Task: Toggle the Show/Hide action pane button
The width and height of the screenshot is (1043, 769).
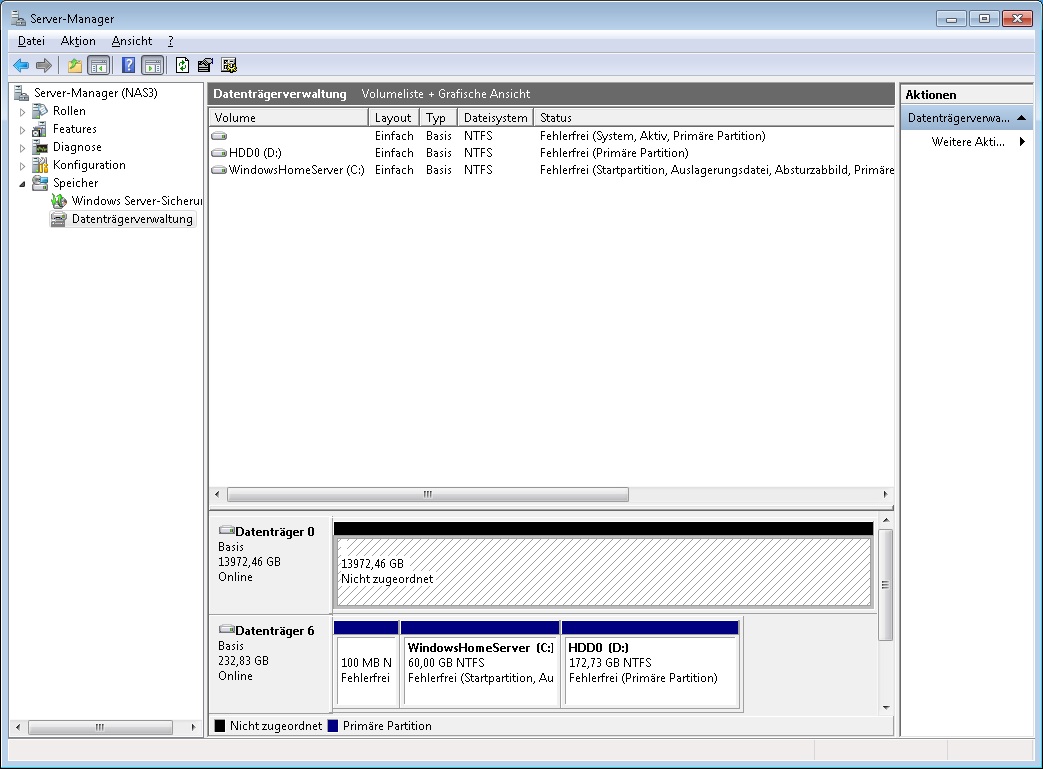Action: (152, 65)
